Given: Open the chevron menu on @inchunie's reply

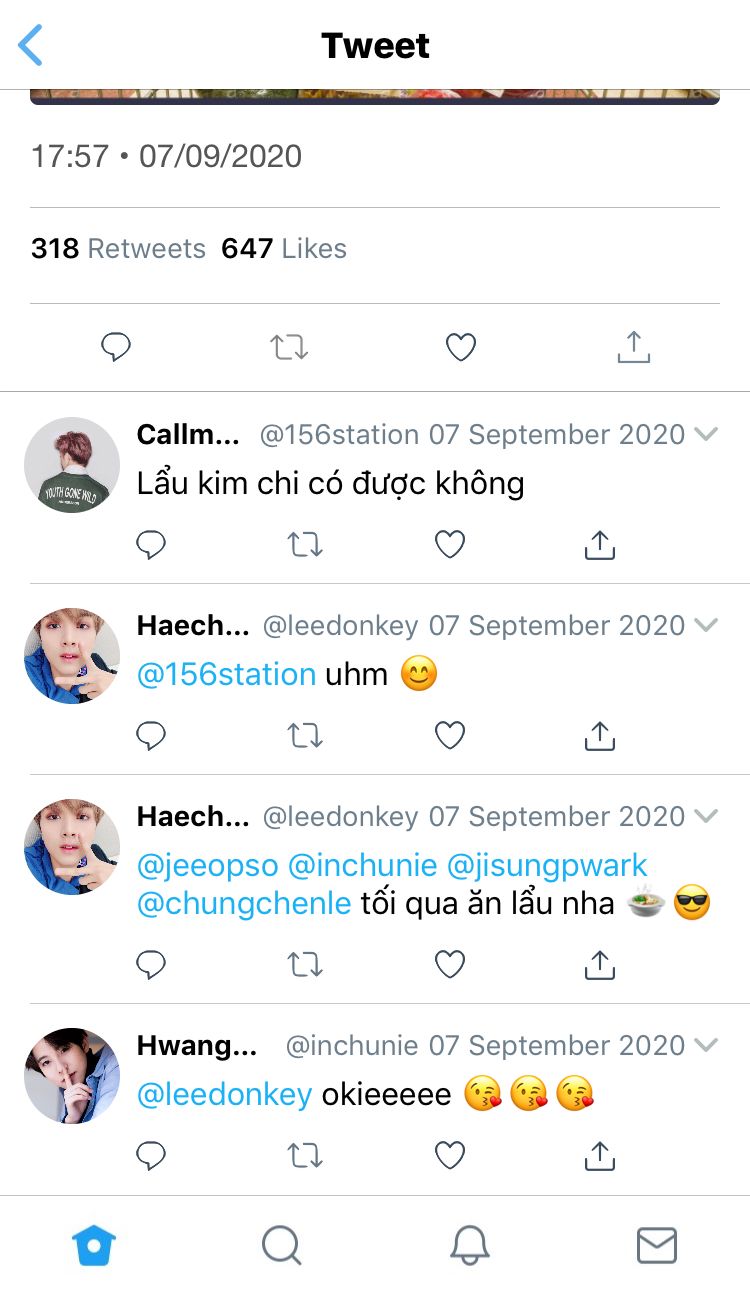Looking at the screenshot, I should tap(706, 1046).
